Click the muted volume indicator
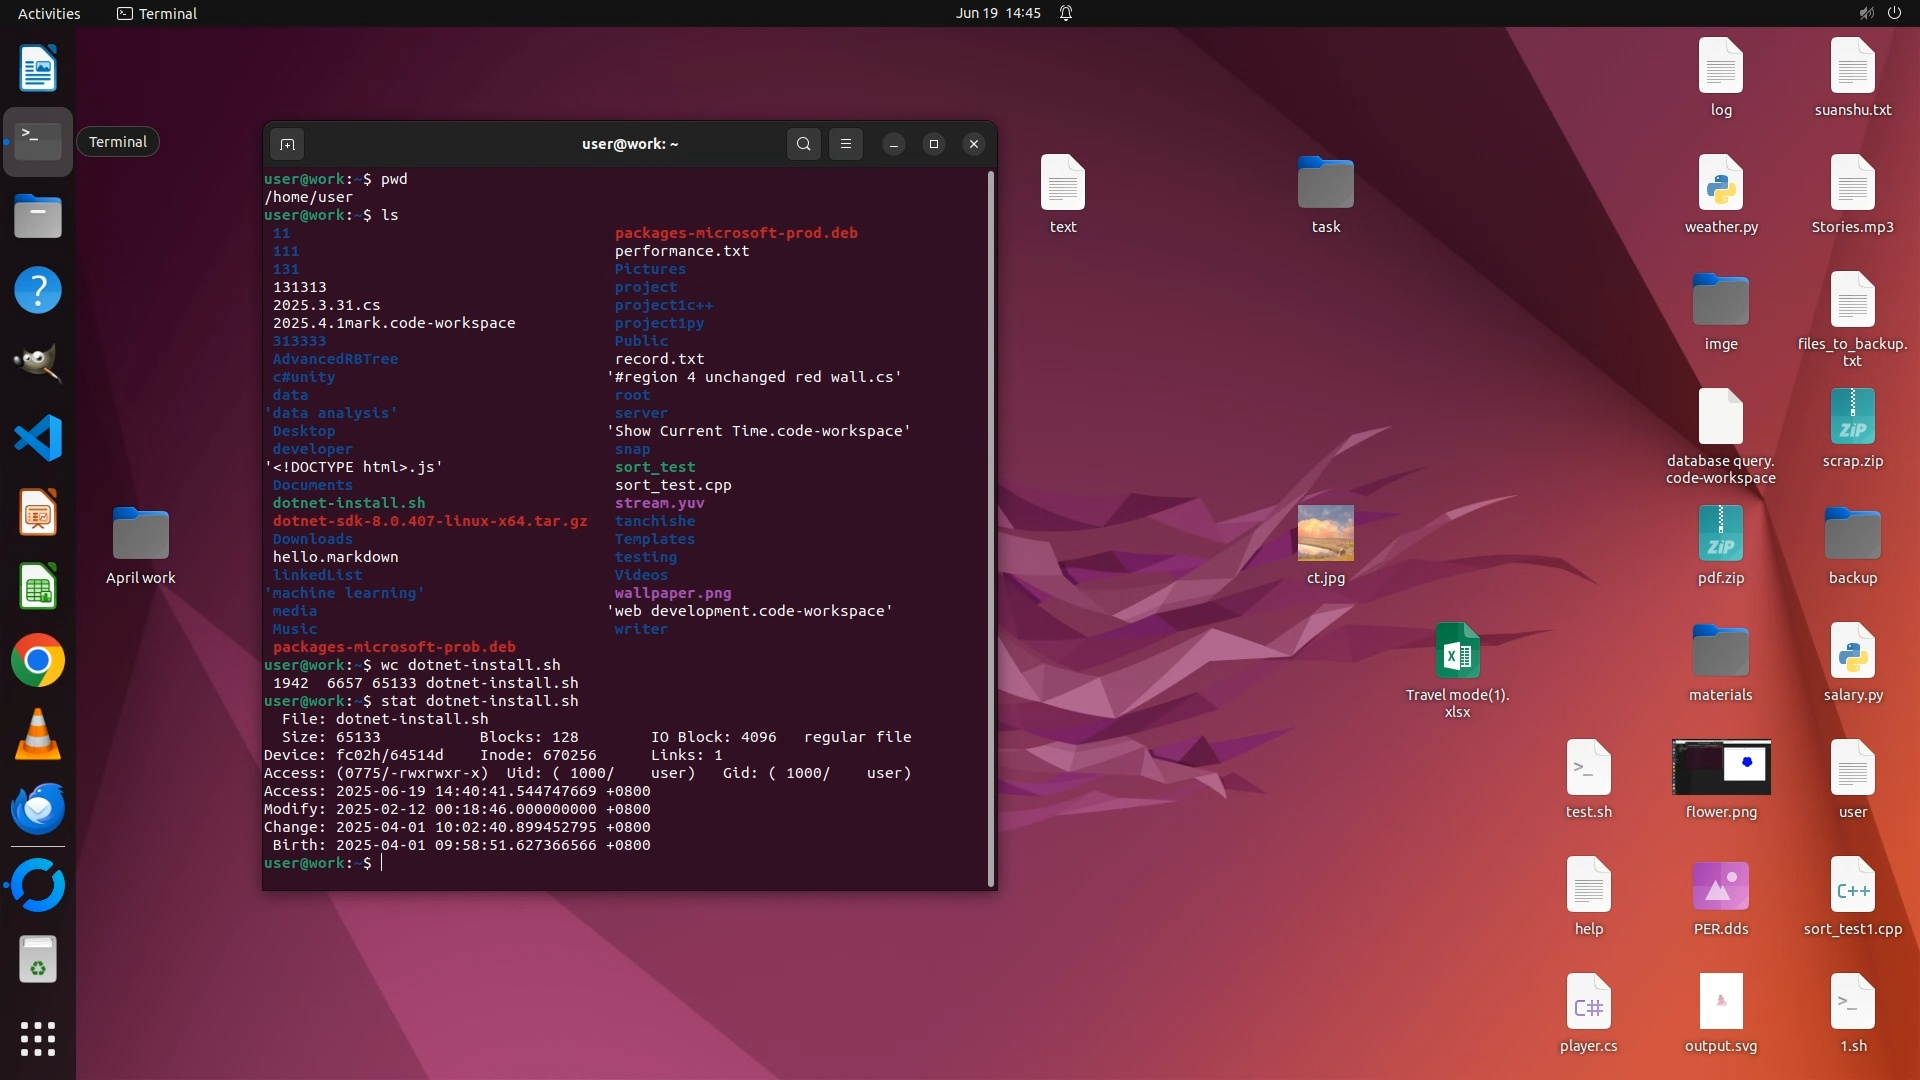The image size is (1920, 1080). click(x=1866, y=13)
